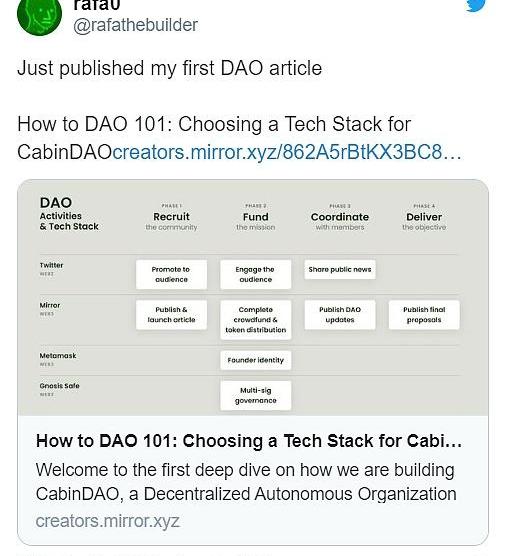The height and width of the screenshot is (556, 507).
Task: Click the Gnosis Safe row label
Action: click(60, 385)
